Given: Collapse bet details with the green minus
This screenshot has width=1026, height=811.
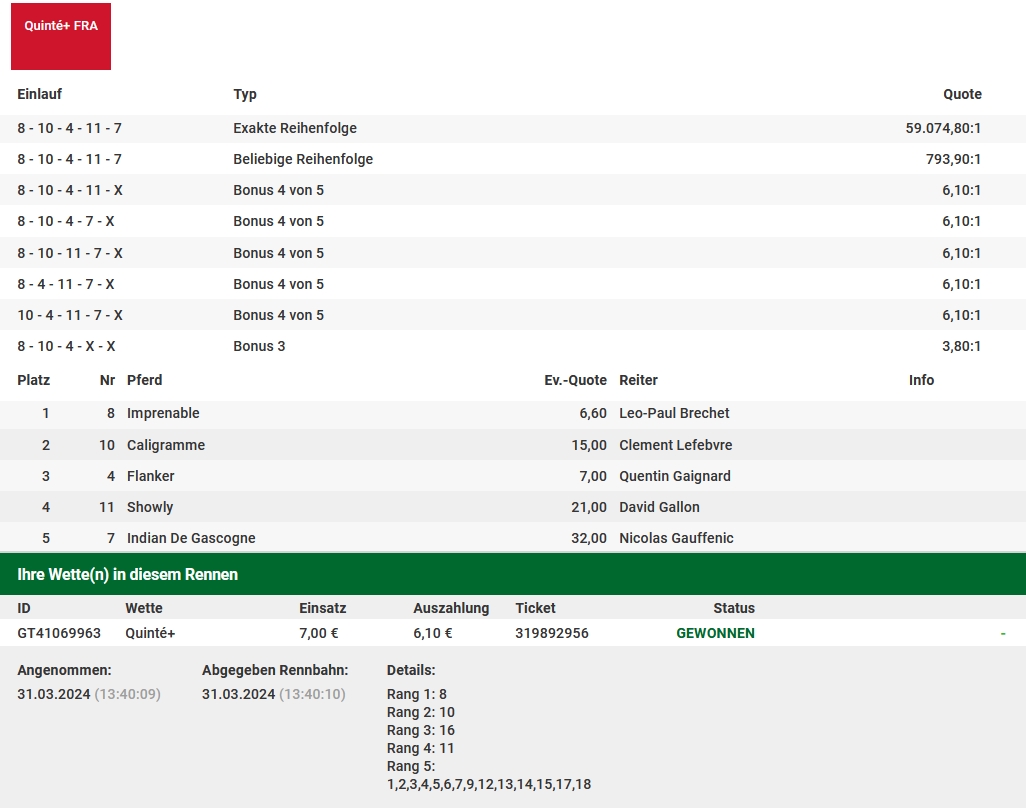Looking at the screenshot, I should coord(1002,634).
